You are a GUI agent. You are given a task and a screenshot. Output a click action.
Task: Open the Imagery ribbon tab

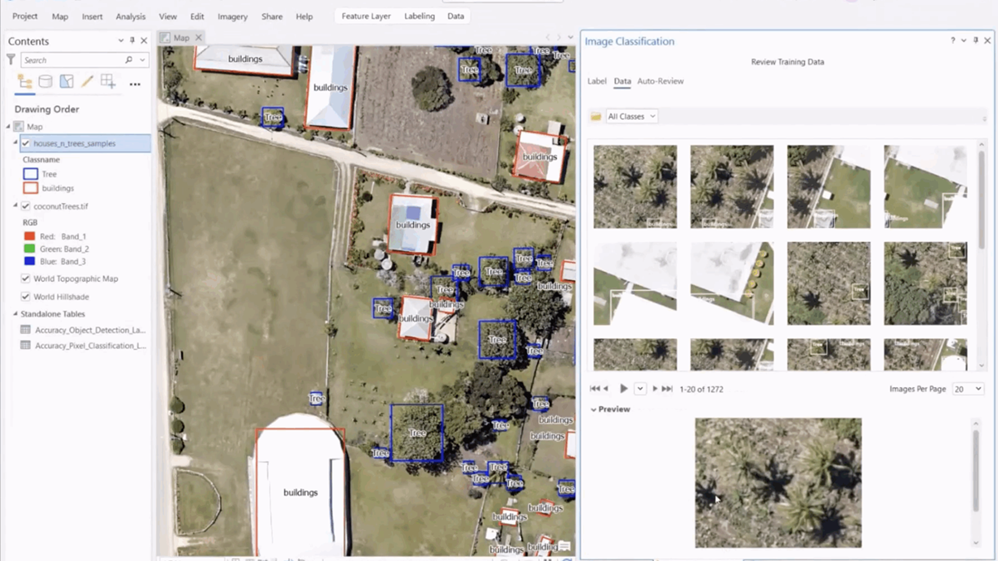click(x=232, y=17)
